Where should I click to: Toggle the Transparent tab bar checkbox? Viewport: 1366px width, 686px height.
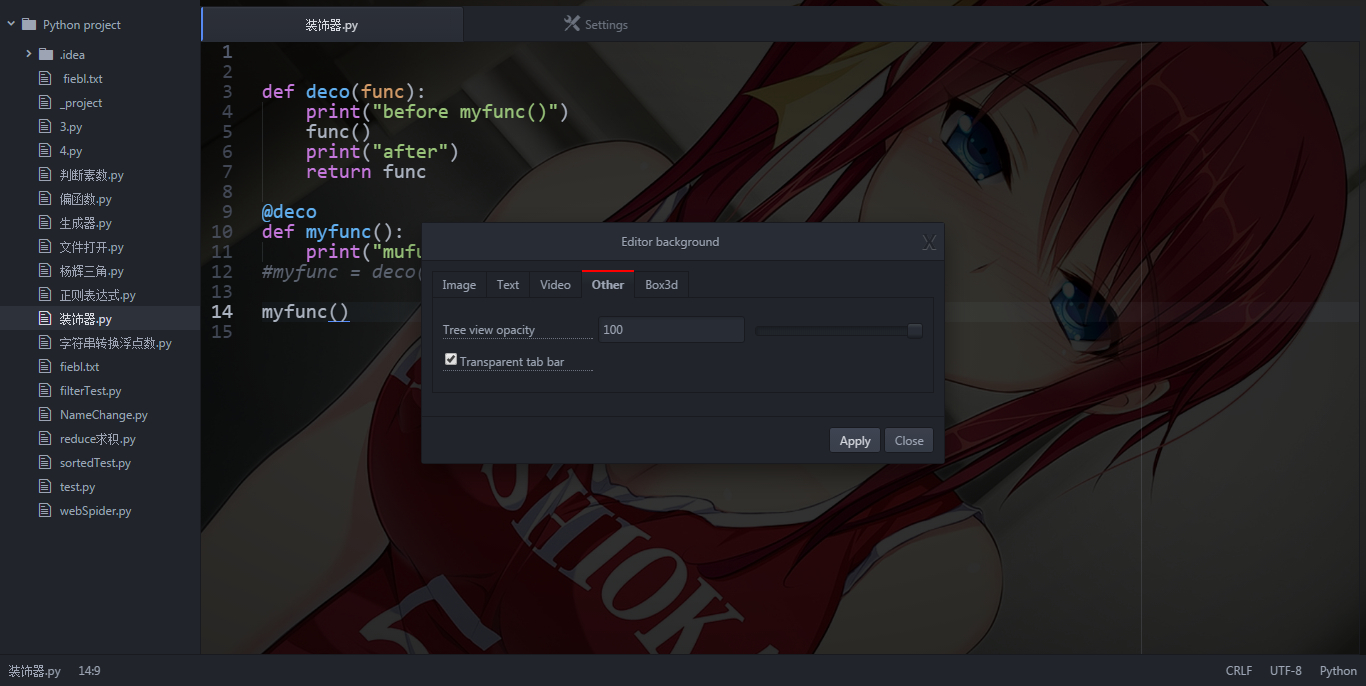tap(451, 359)
